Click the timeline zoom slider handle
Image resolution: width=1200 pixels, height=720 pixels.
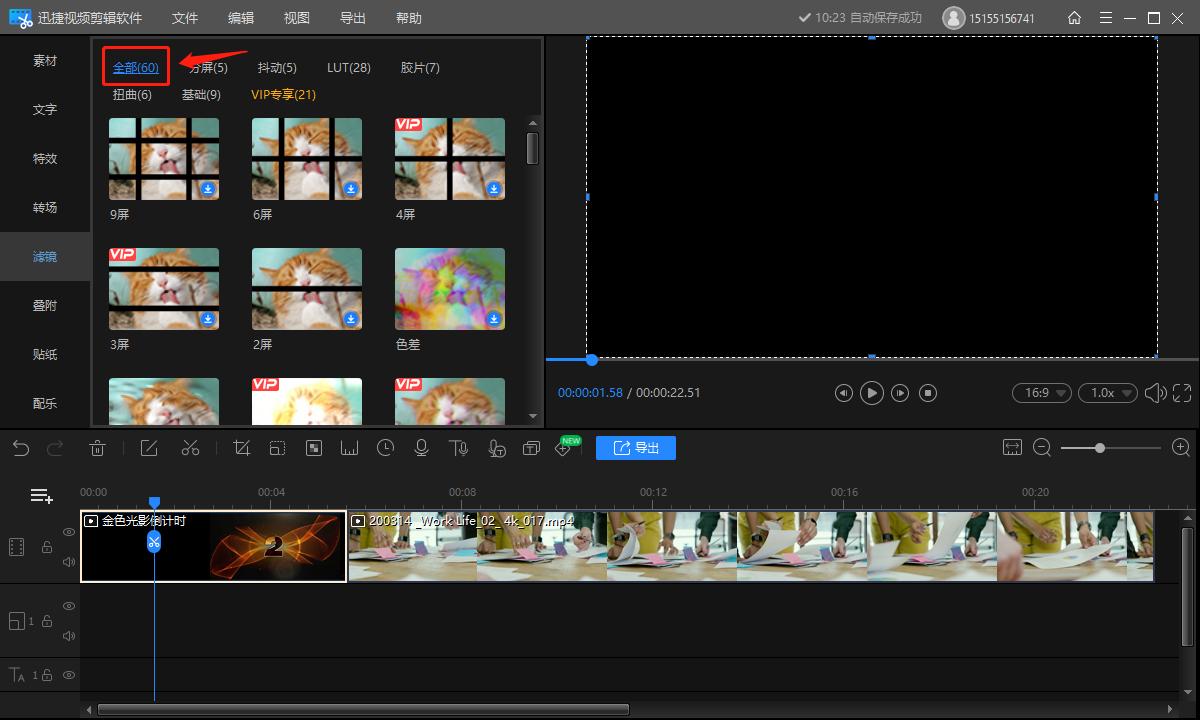coord(1100,448)
